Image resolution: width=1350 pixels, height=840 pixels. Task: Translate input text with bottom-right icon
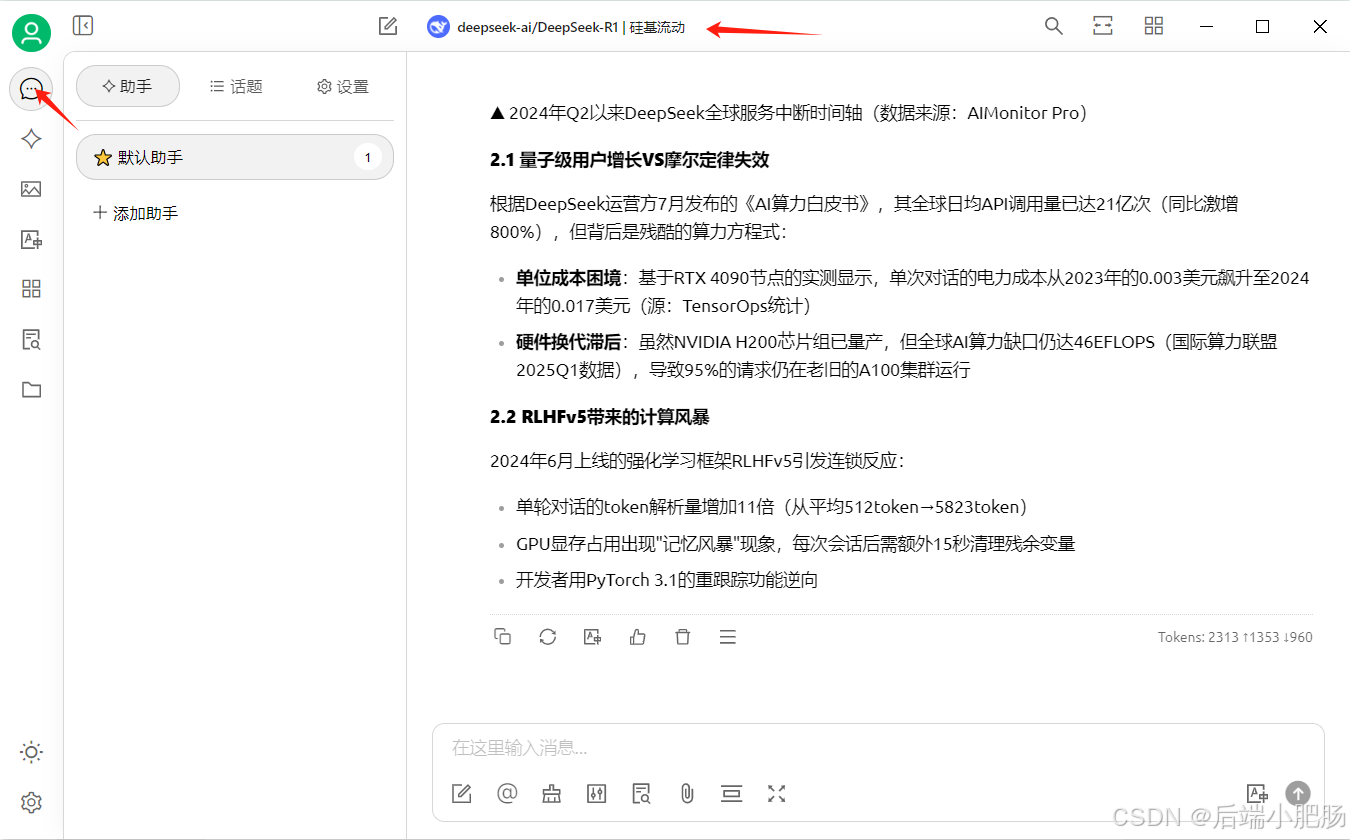pyautogui.click(x=1256, y=794)
